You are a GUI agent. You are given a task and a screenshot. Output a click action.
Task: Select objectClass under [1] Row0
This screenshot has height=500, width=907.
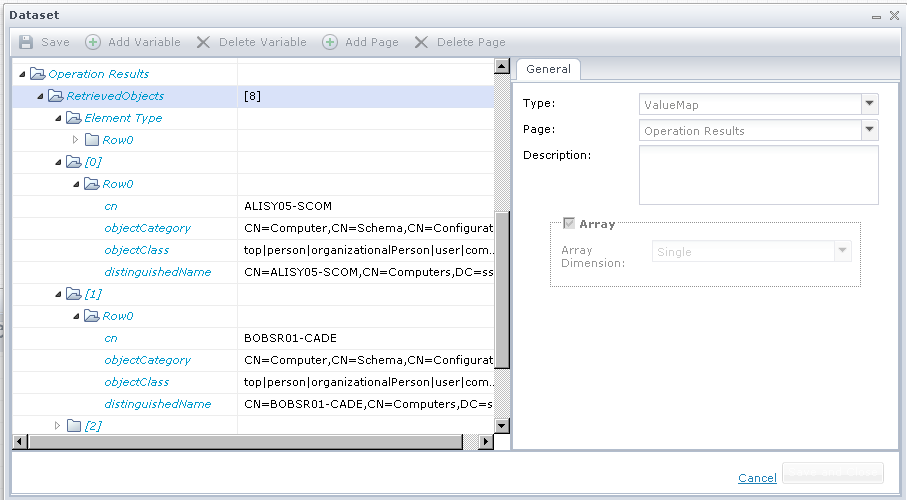(253, 383)
